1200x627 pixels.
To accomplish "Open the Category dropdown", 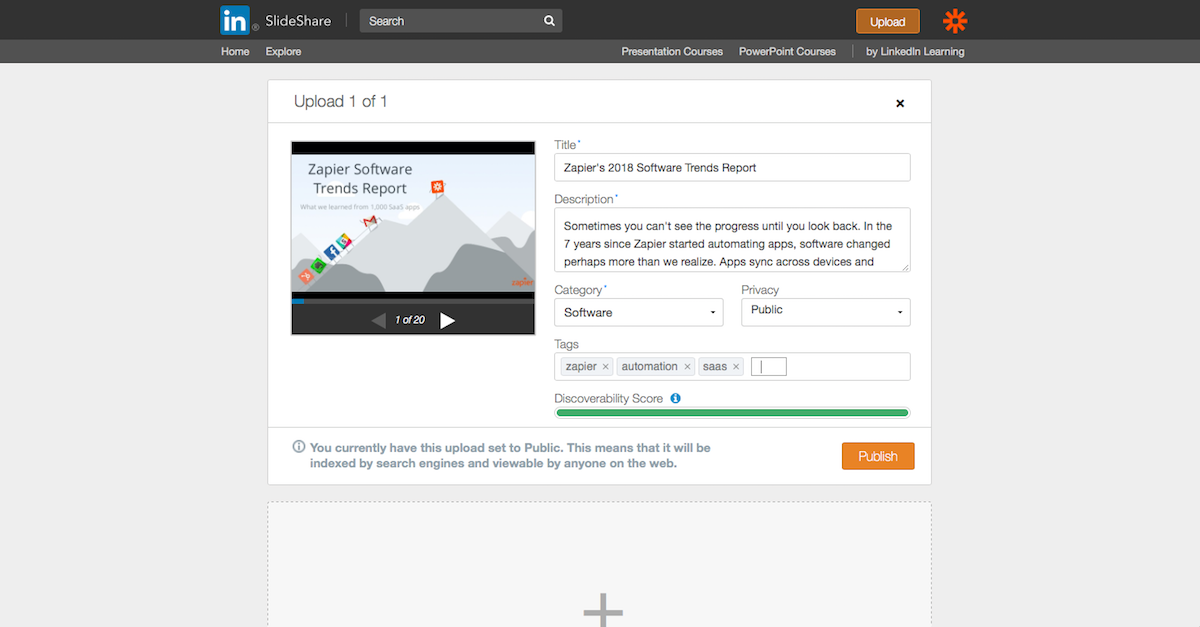I will pos(639,312).
